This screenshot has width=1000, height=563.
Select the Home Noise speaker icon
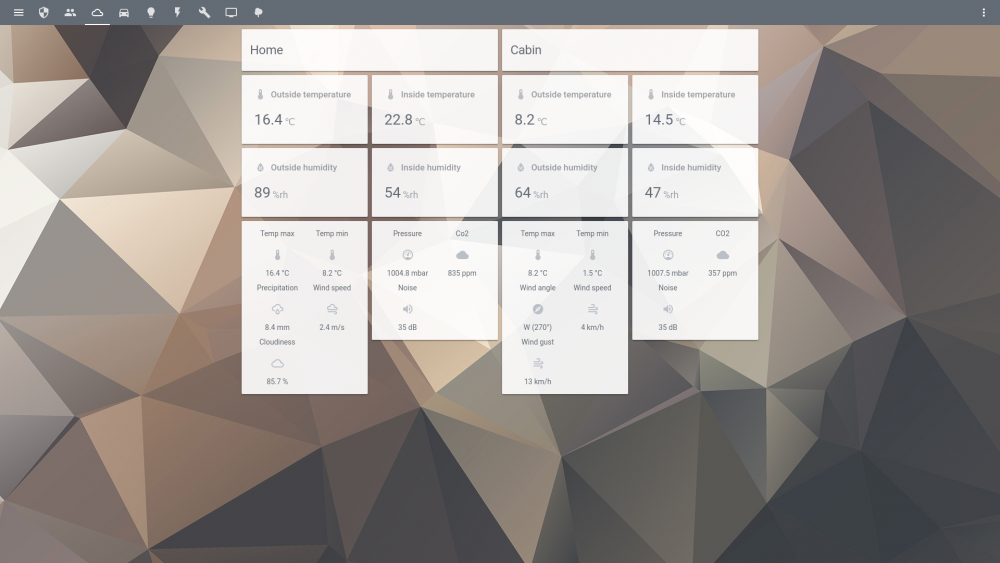coord(407,309)
